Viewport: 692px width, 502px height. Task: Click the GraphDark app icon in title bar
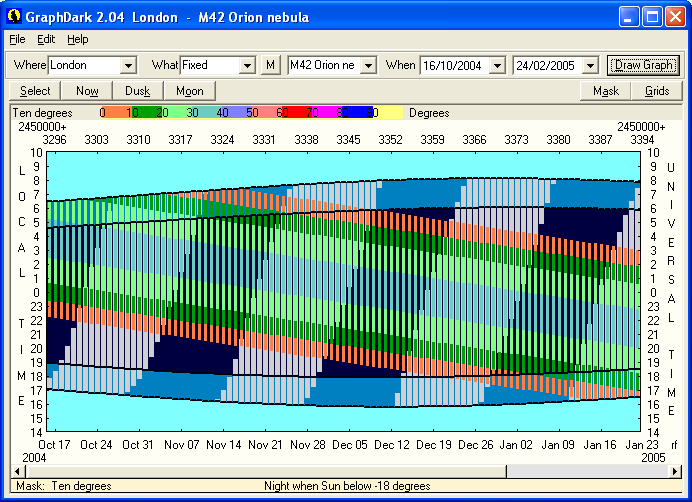15,17
